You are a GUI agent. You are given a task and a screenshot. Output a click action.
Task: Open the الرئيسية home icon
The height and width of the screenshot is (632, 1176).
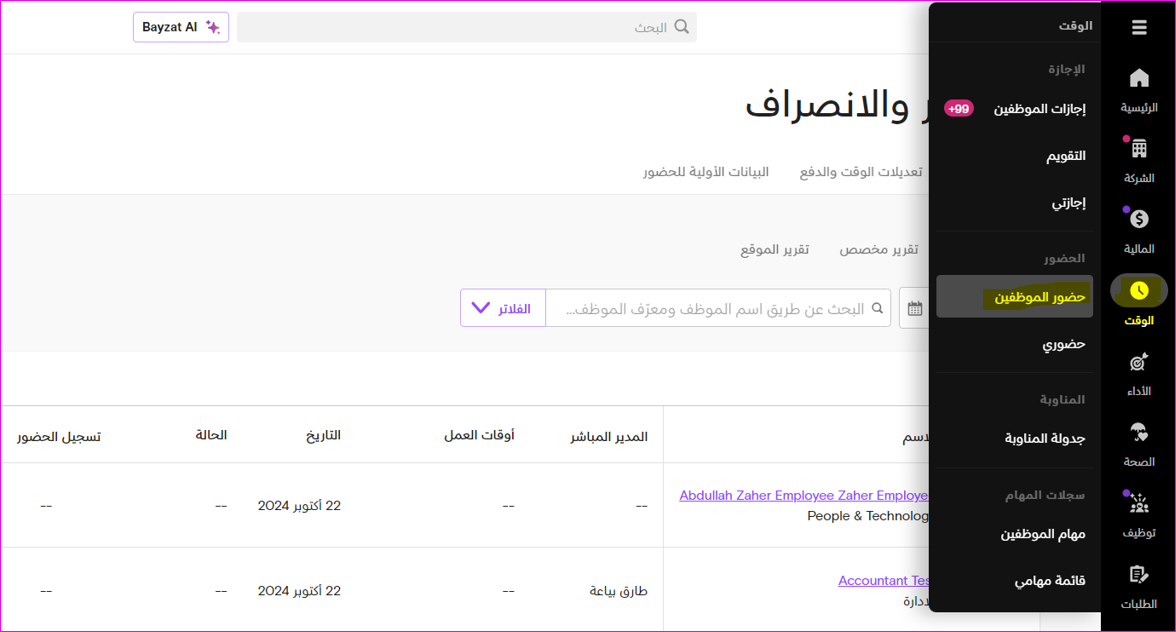pyautogui.click(x=1139, y=79)
